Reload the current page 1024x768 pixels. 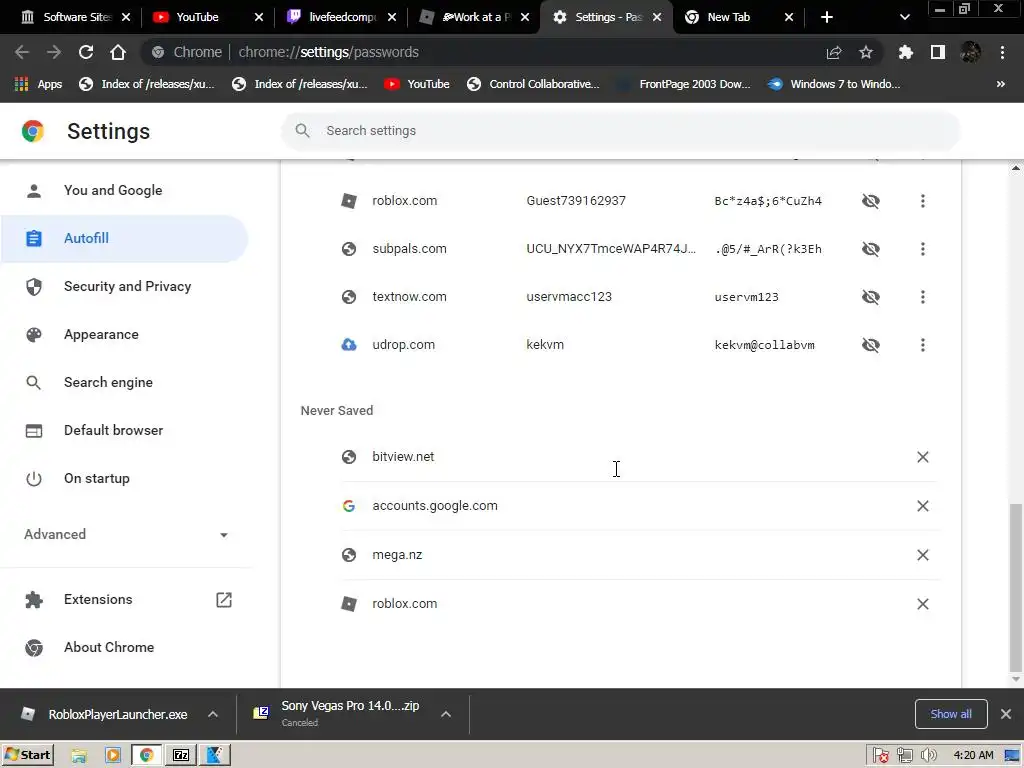[x=86, y=52]
